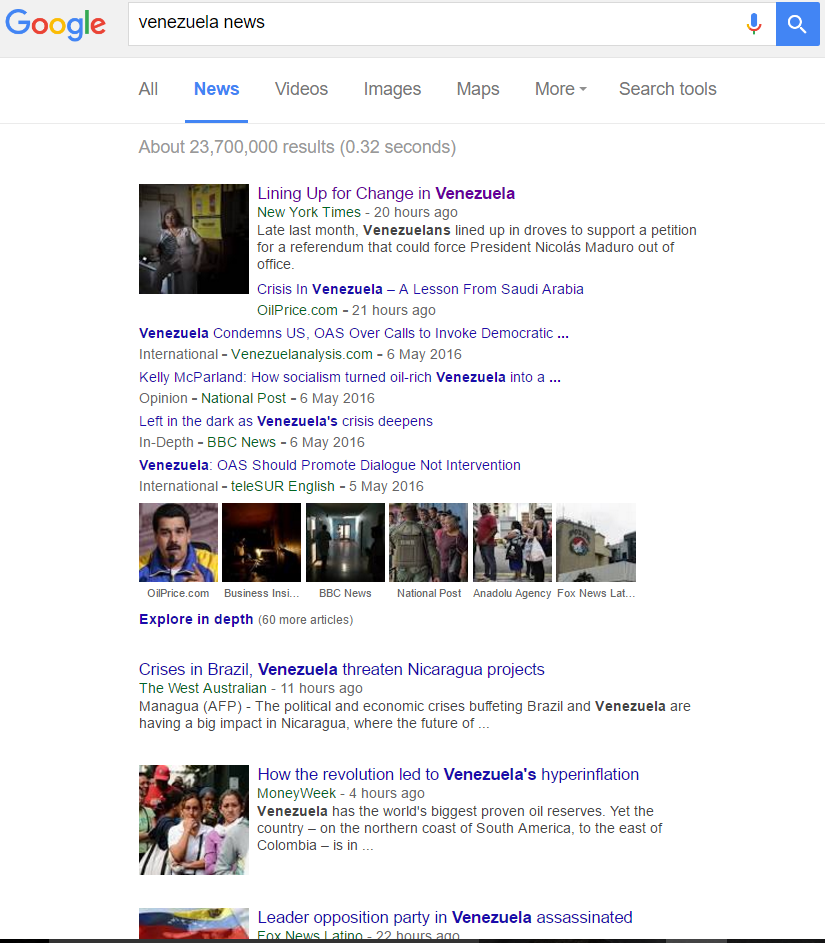Click the MoneyWeek article crowd thumbnail
Viewport: 825px width, 943px height.
coord(194,820)
